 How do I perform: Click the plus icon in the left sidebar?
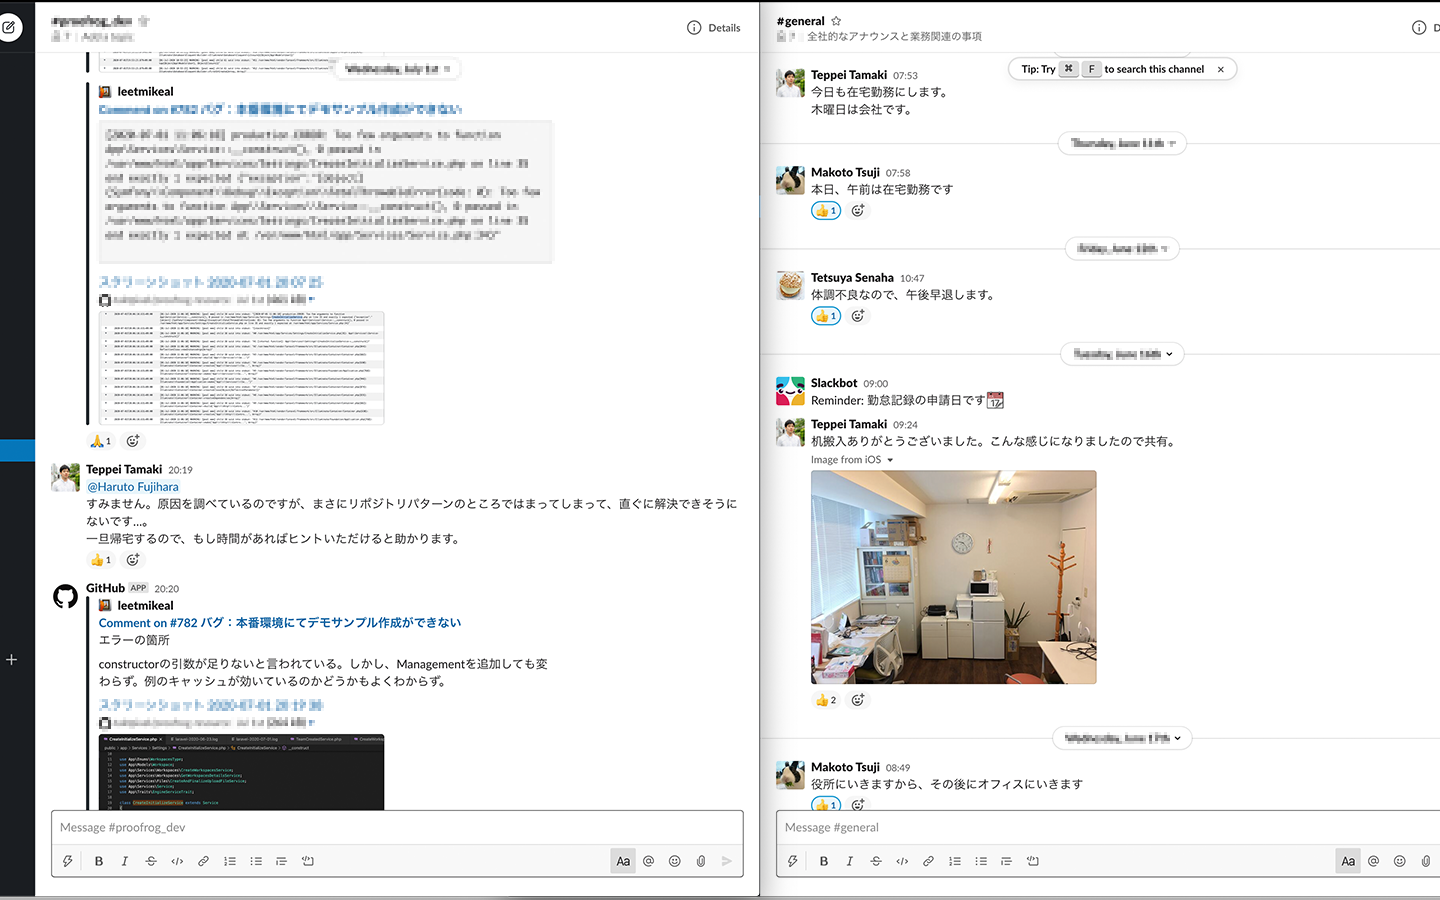12,660
